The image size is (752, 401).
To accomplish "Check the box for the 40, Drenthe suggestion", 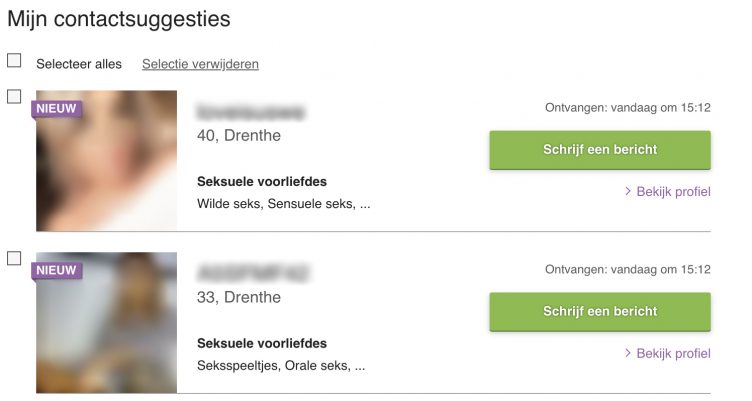I will click(x=14, y=97).
